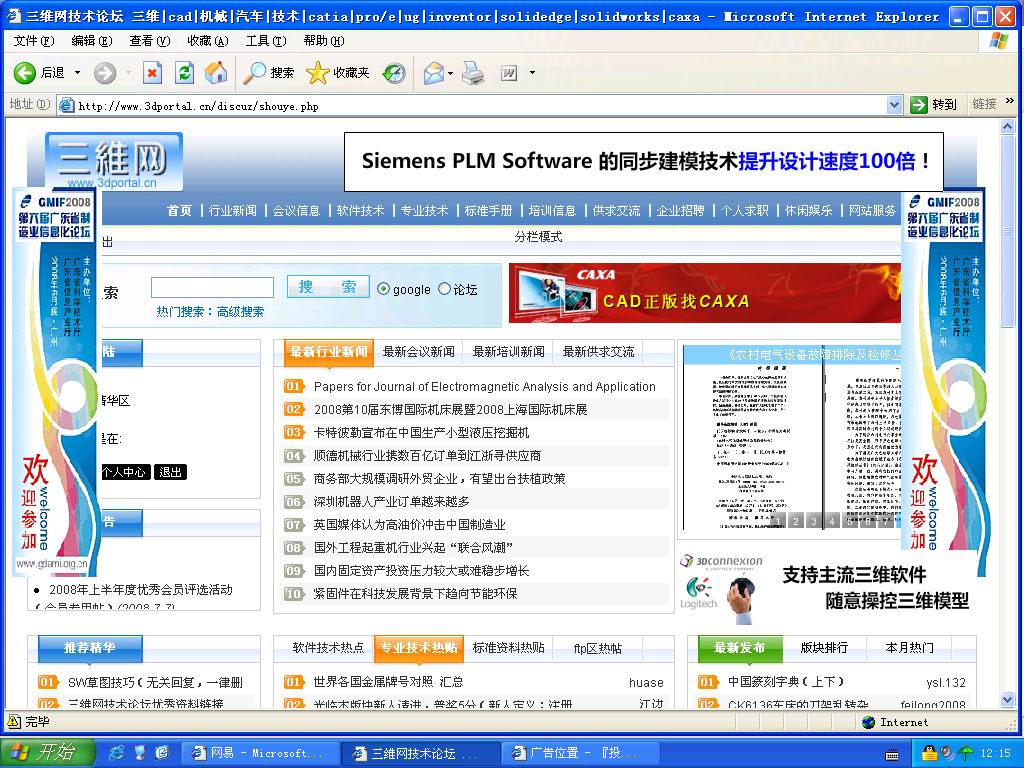Screen dimensions: 1024x768
Task: Click the 三维网 site logo
Action: tap(114, 161)
